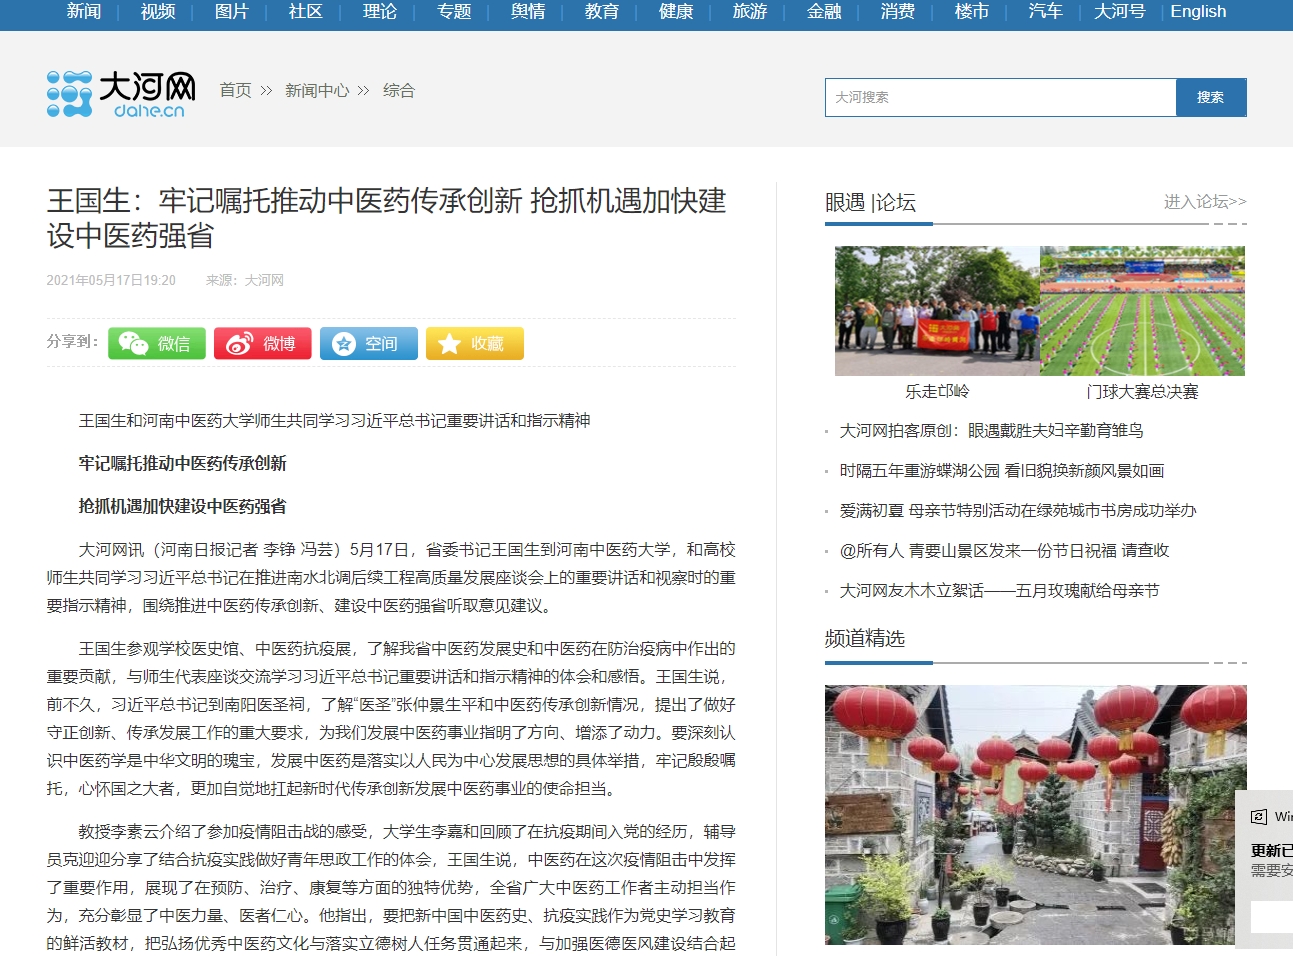1293x956 pixels.
Task: Open the 乐走邙岭 group photo thumbnail
Action: pyautogui.click(x=937, y=311)
